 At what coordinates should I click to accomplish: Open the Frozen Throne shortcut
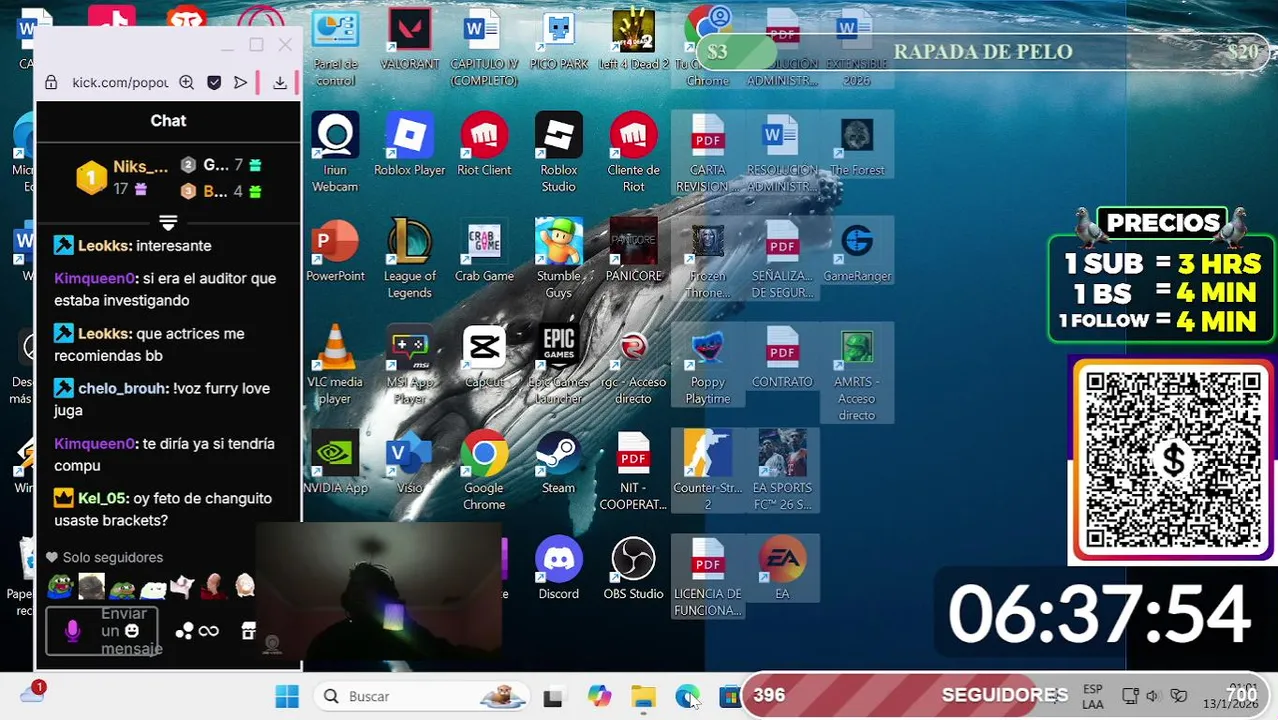pos(708,259)
